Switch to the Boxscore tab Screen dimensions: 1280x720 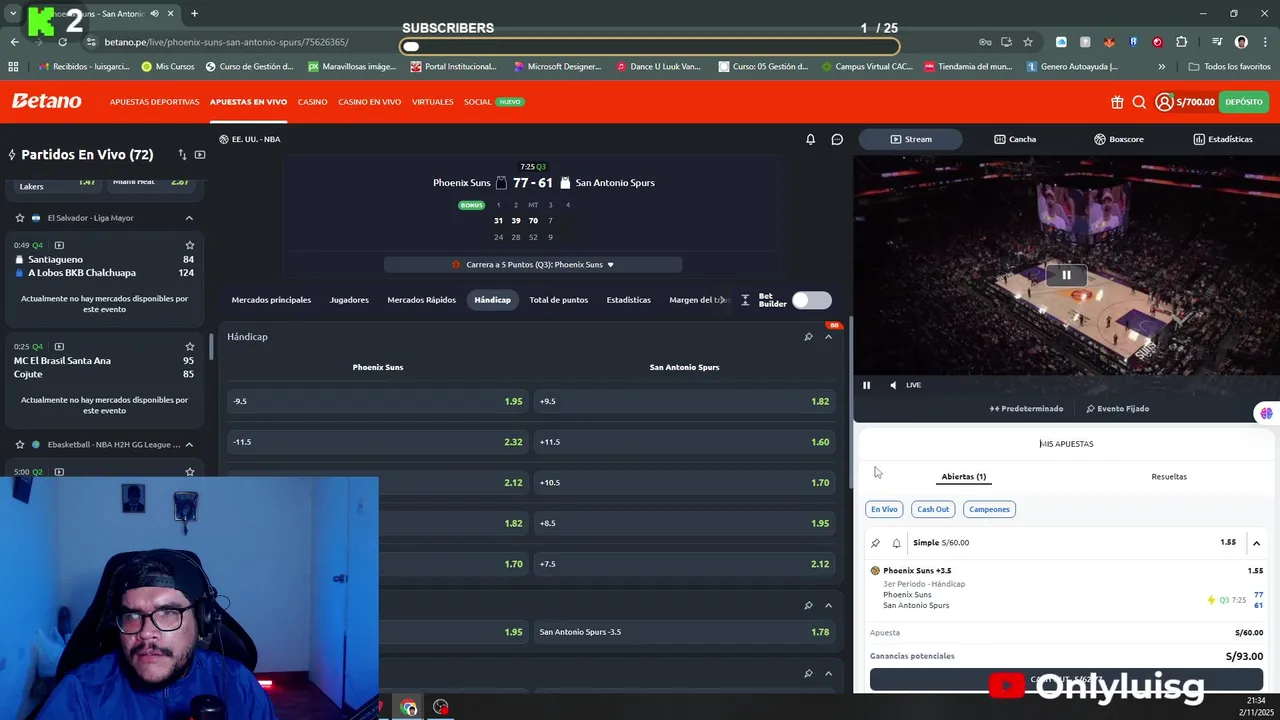tap(1118, 139)
